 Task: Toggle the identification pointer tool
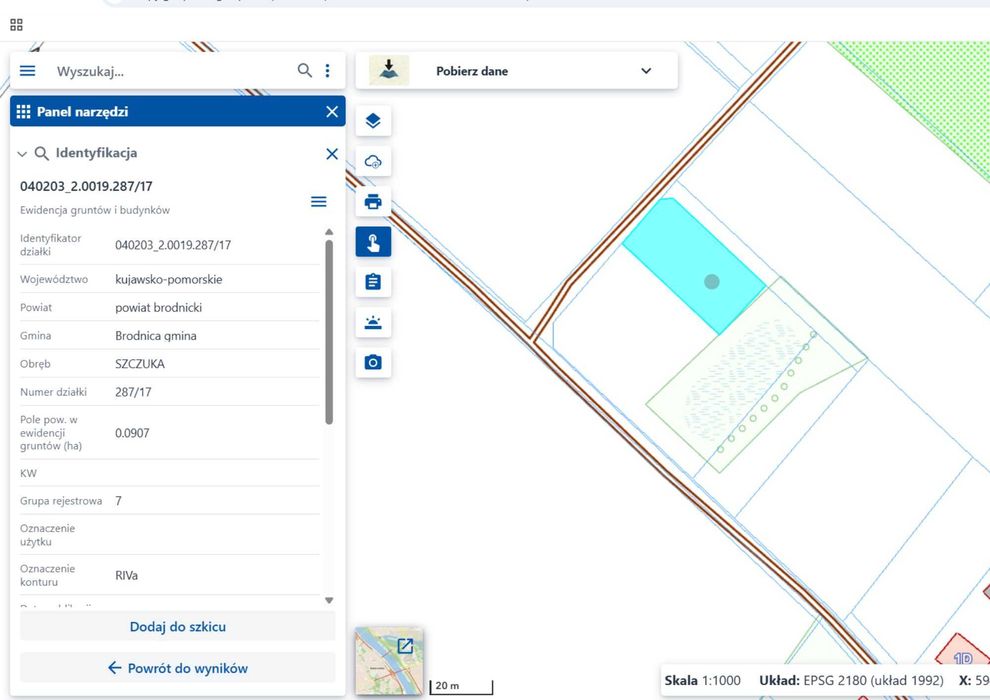point(373,242)
